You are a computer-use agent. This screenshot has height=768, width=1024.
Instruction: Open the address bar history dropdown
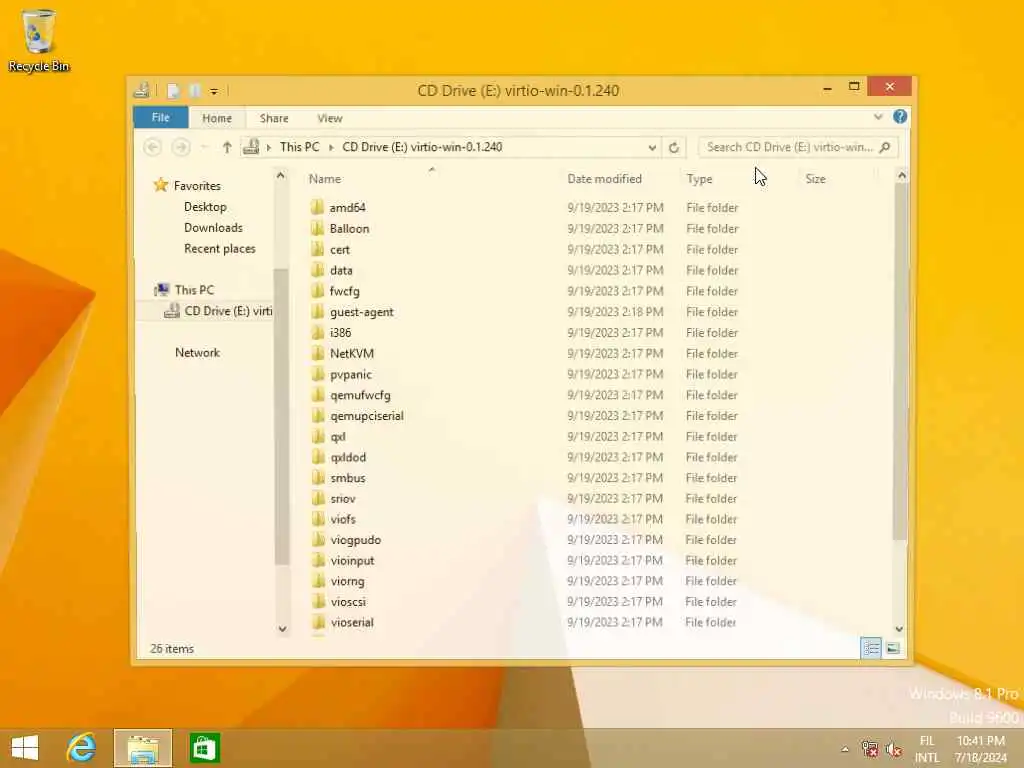[x=652, y=148]
